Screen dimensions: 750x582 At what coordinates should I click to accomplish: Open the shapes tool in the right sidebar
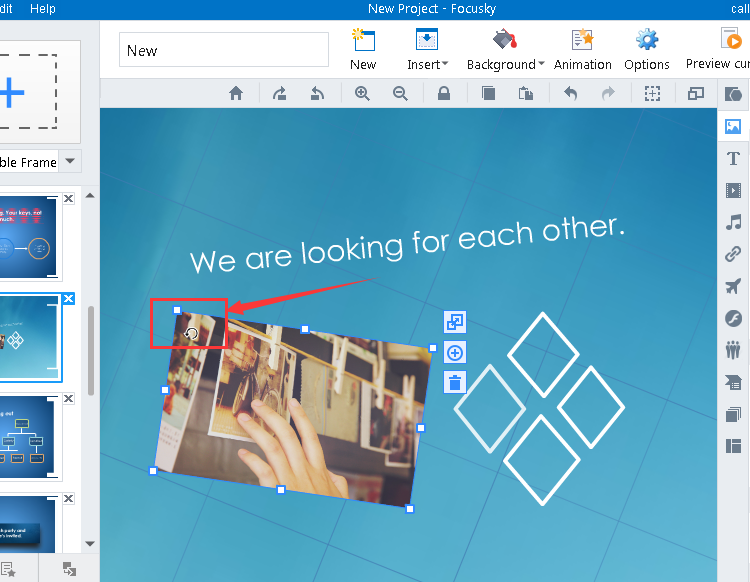[x=733, y=94]
